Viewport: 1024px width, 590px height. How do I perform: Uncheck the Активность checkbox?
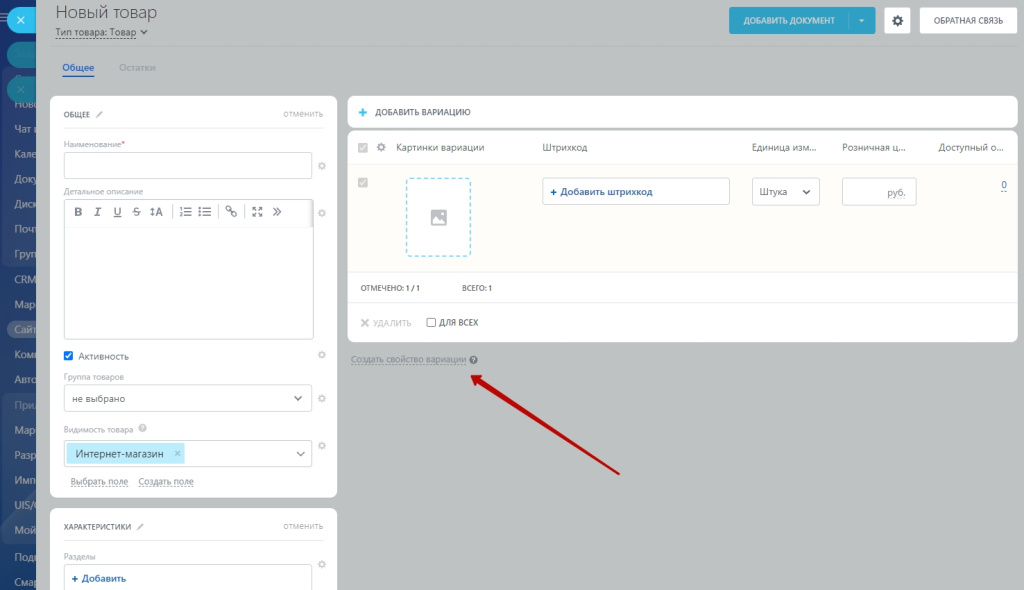(69, 356)
